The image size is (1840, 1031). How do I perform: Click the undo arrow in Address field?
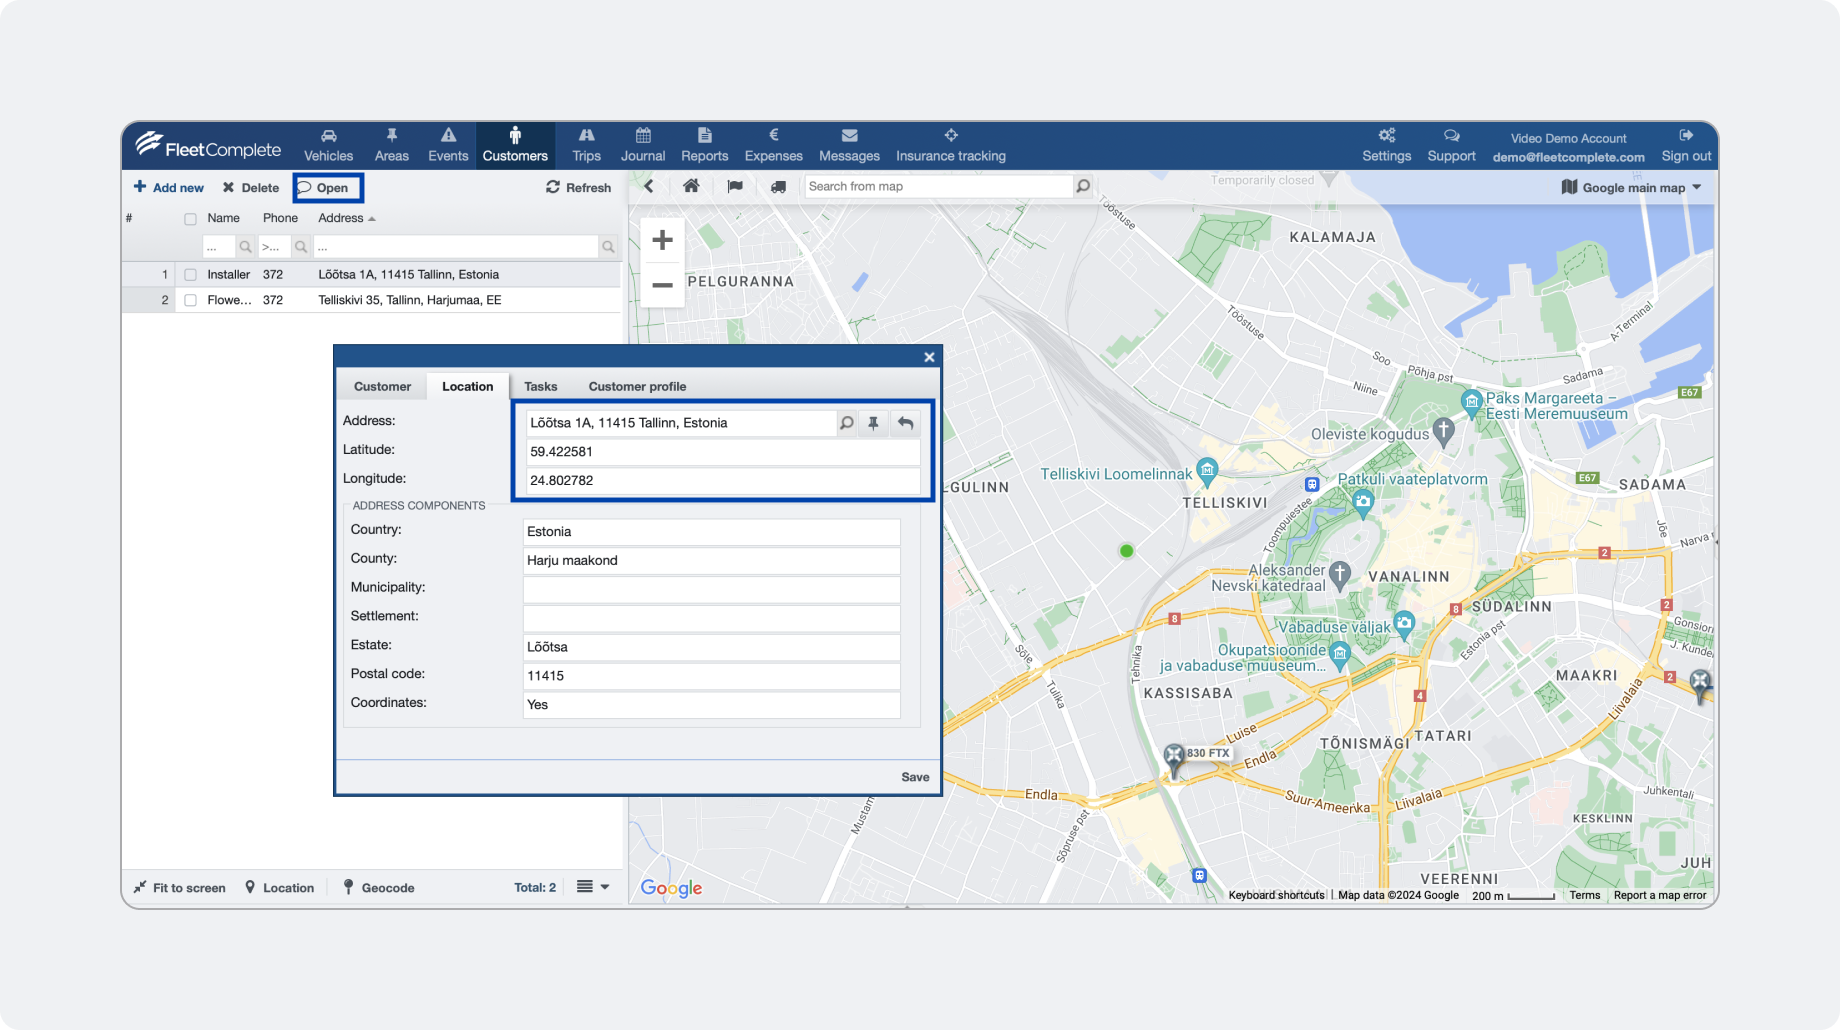pos(905,423)
